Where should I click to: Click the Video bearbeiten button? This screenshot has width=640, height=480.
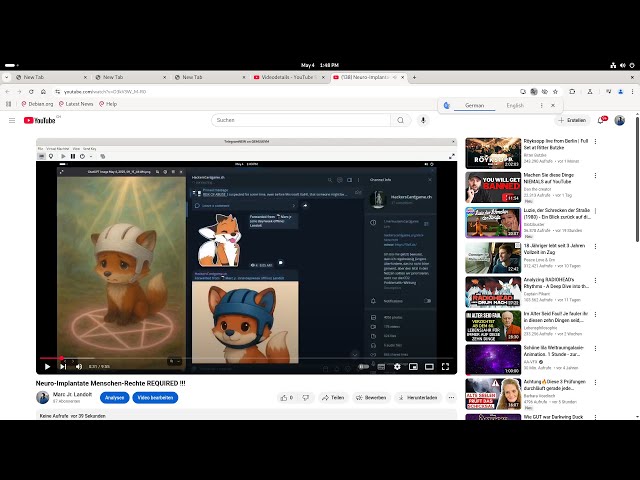tap(155, 397)
